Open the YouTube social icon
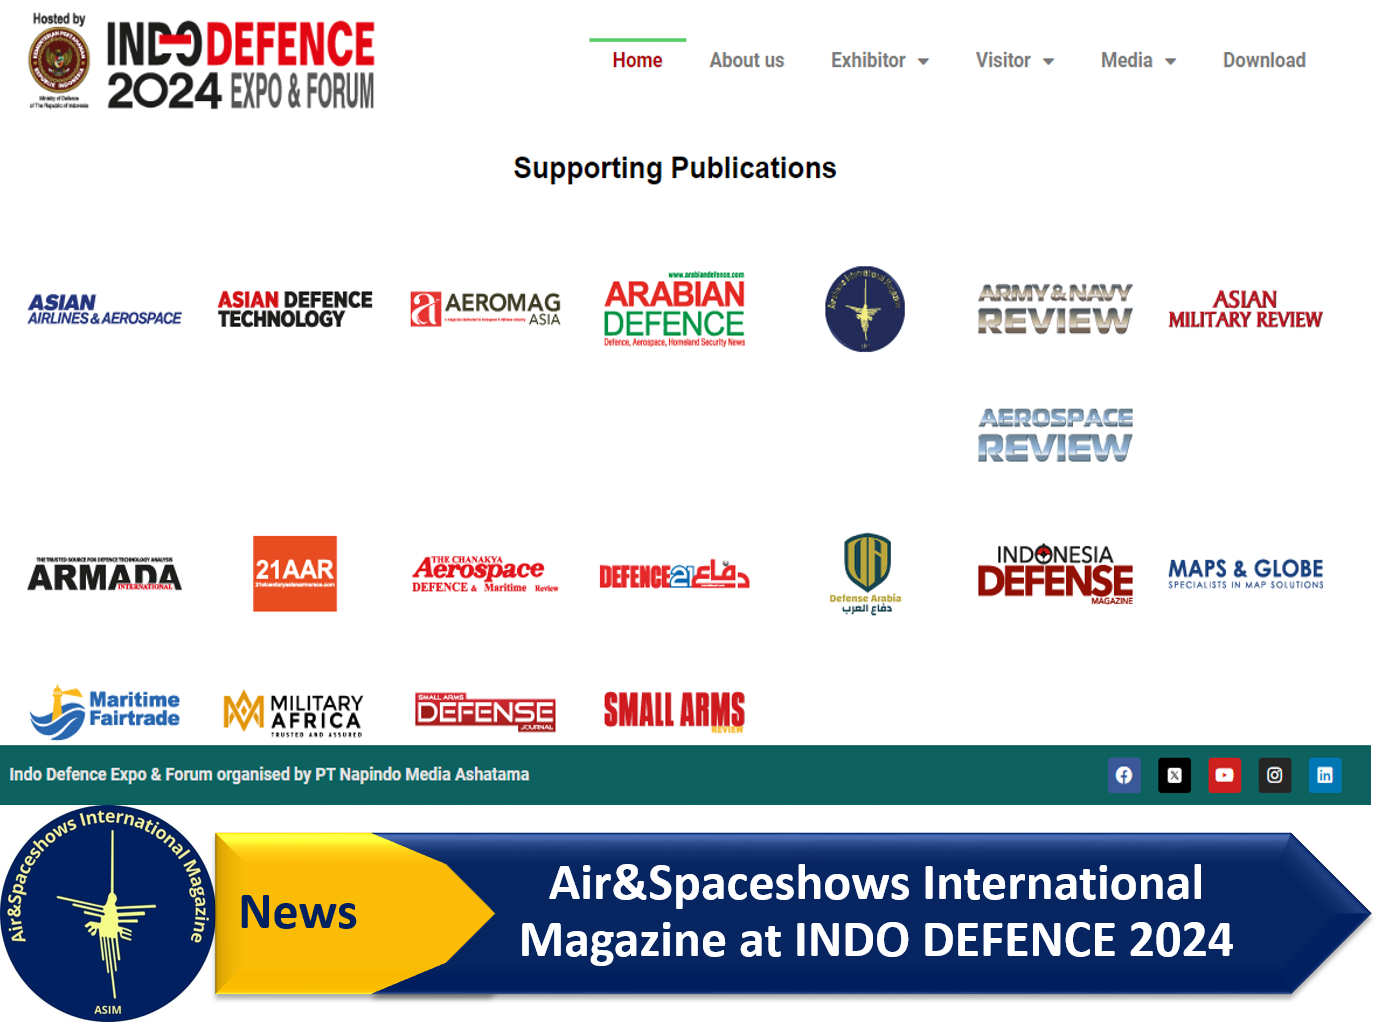Viewport: 1381px width, 1022px height. click(x=1224, y=775)
